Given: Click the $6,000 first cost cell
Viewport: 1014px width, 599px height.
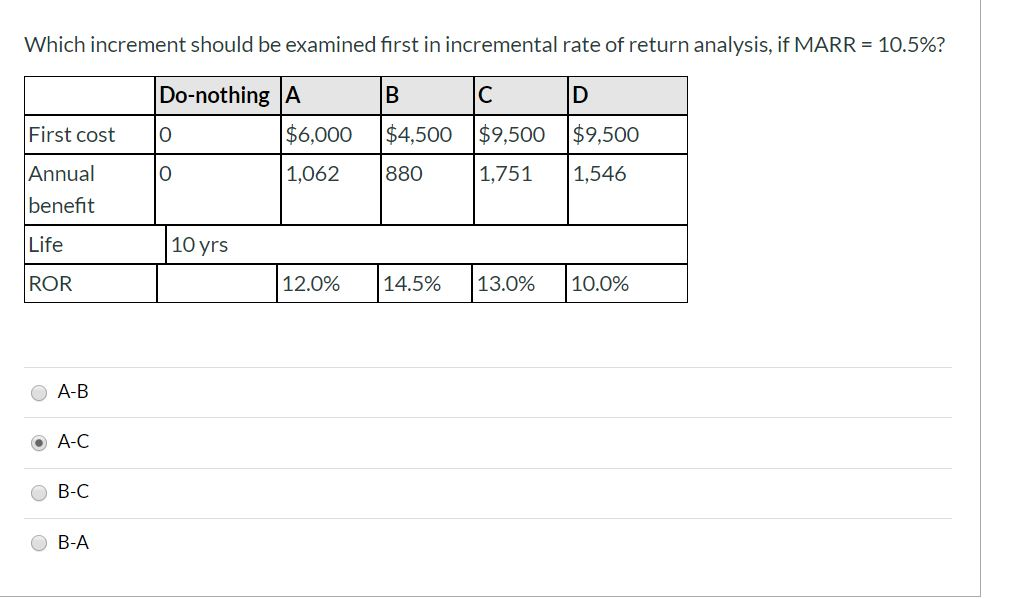Looking at the screenshot, I should pos(318,133).
